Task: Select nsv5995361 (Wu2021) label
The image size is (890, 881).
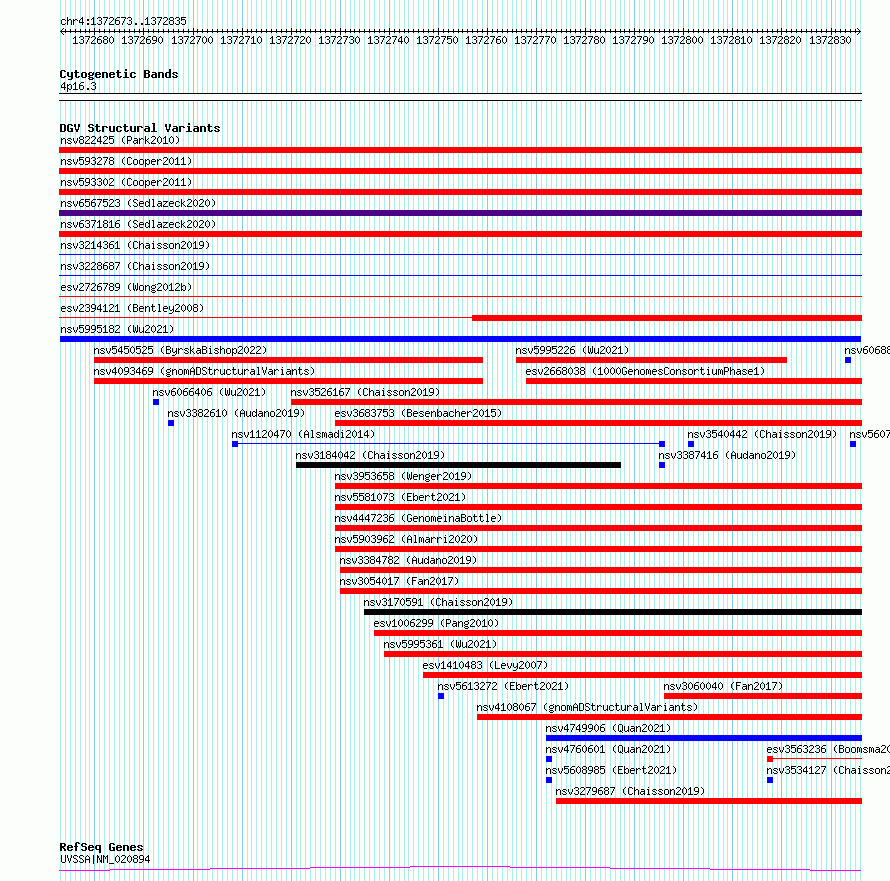Action: click(440, 644)
